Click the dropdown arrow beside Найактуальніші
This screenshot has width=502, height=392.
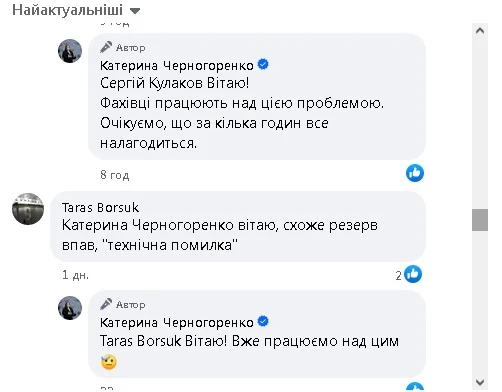pos(135,11)
